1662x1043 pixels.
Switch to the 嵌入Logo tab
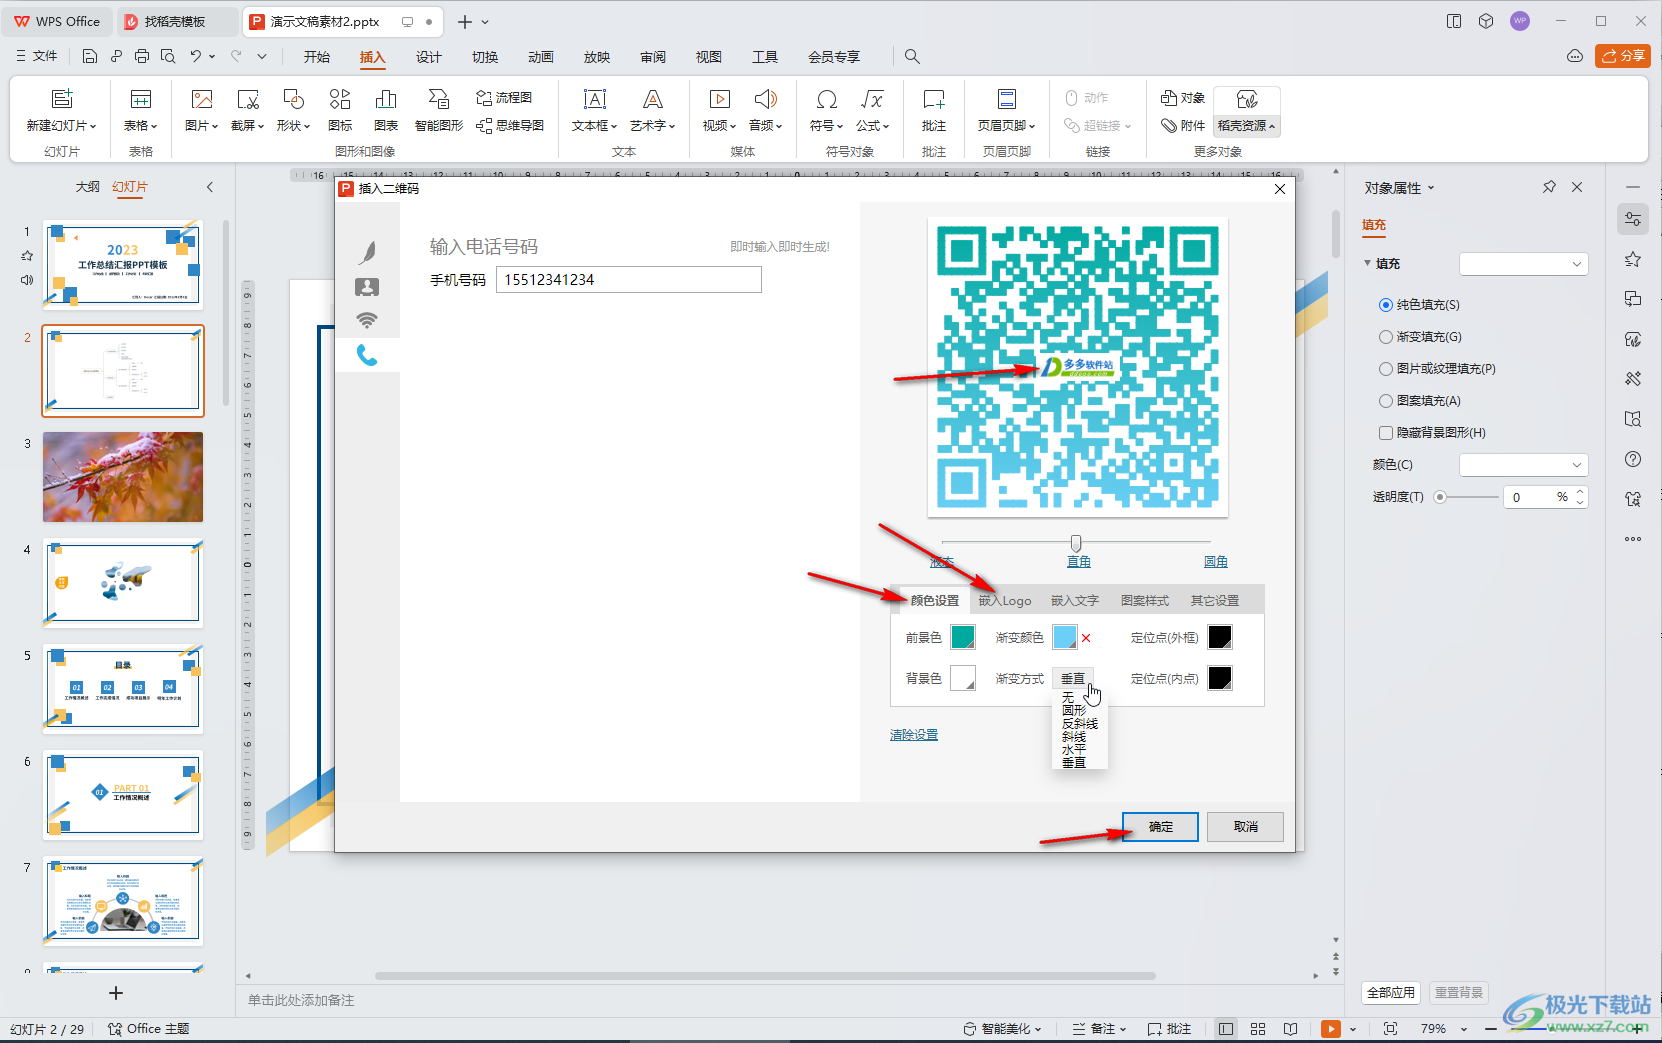coord(1005,601)
